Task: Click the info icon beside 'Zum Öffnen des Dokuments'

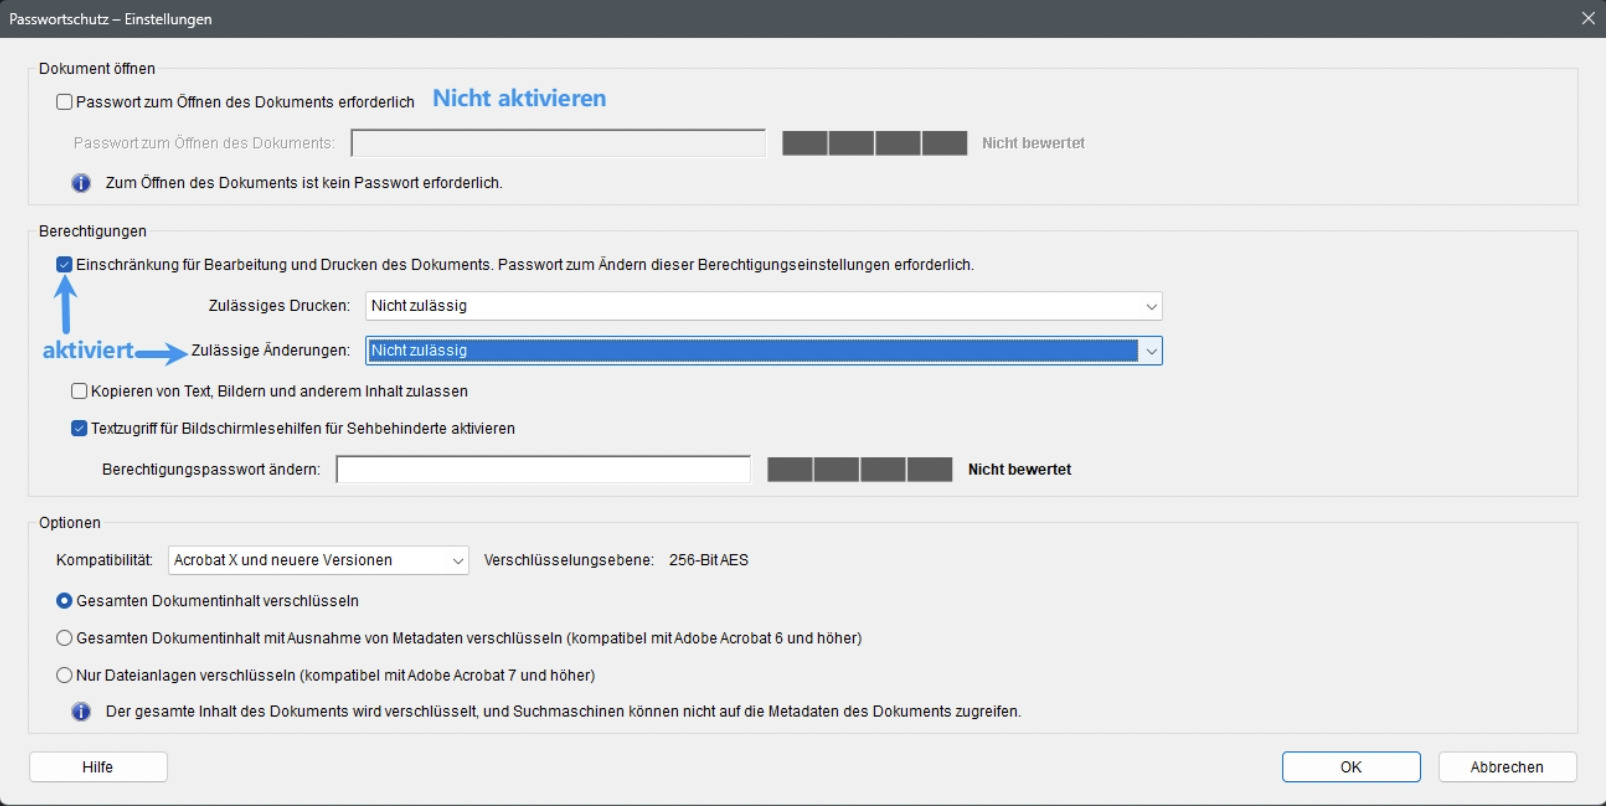Action: (81, 183)
